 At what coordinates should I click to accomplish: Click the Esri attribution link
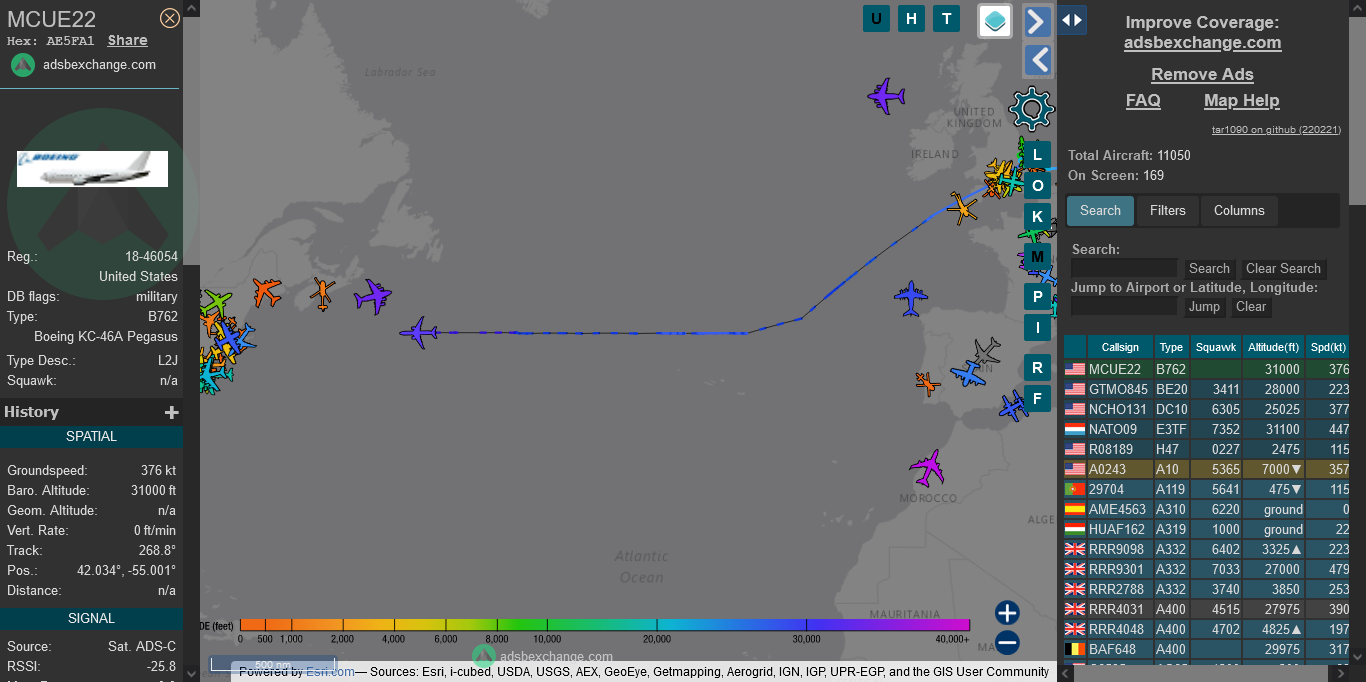click(330, 672)
